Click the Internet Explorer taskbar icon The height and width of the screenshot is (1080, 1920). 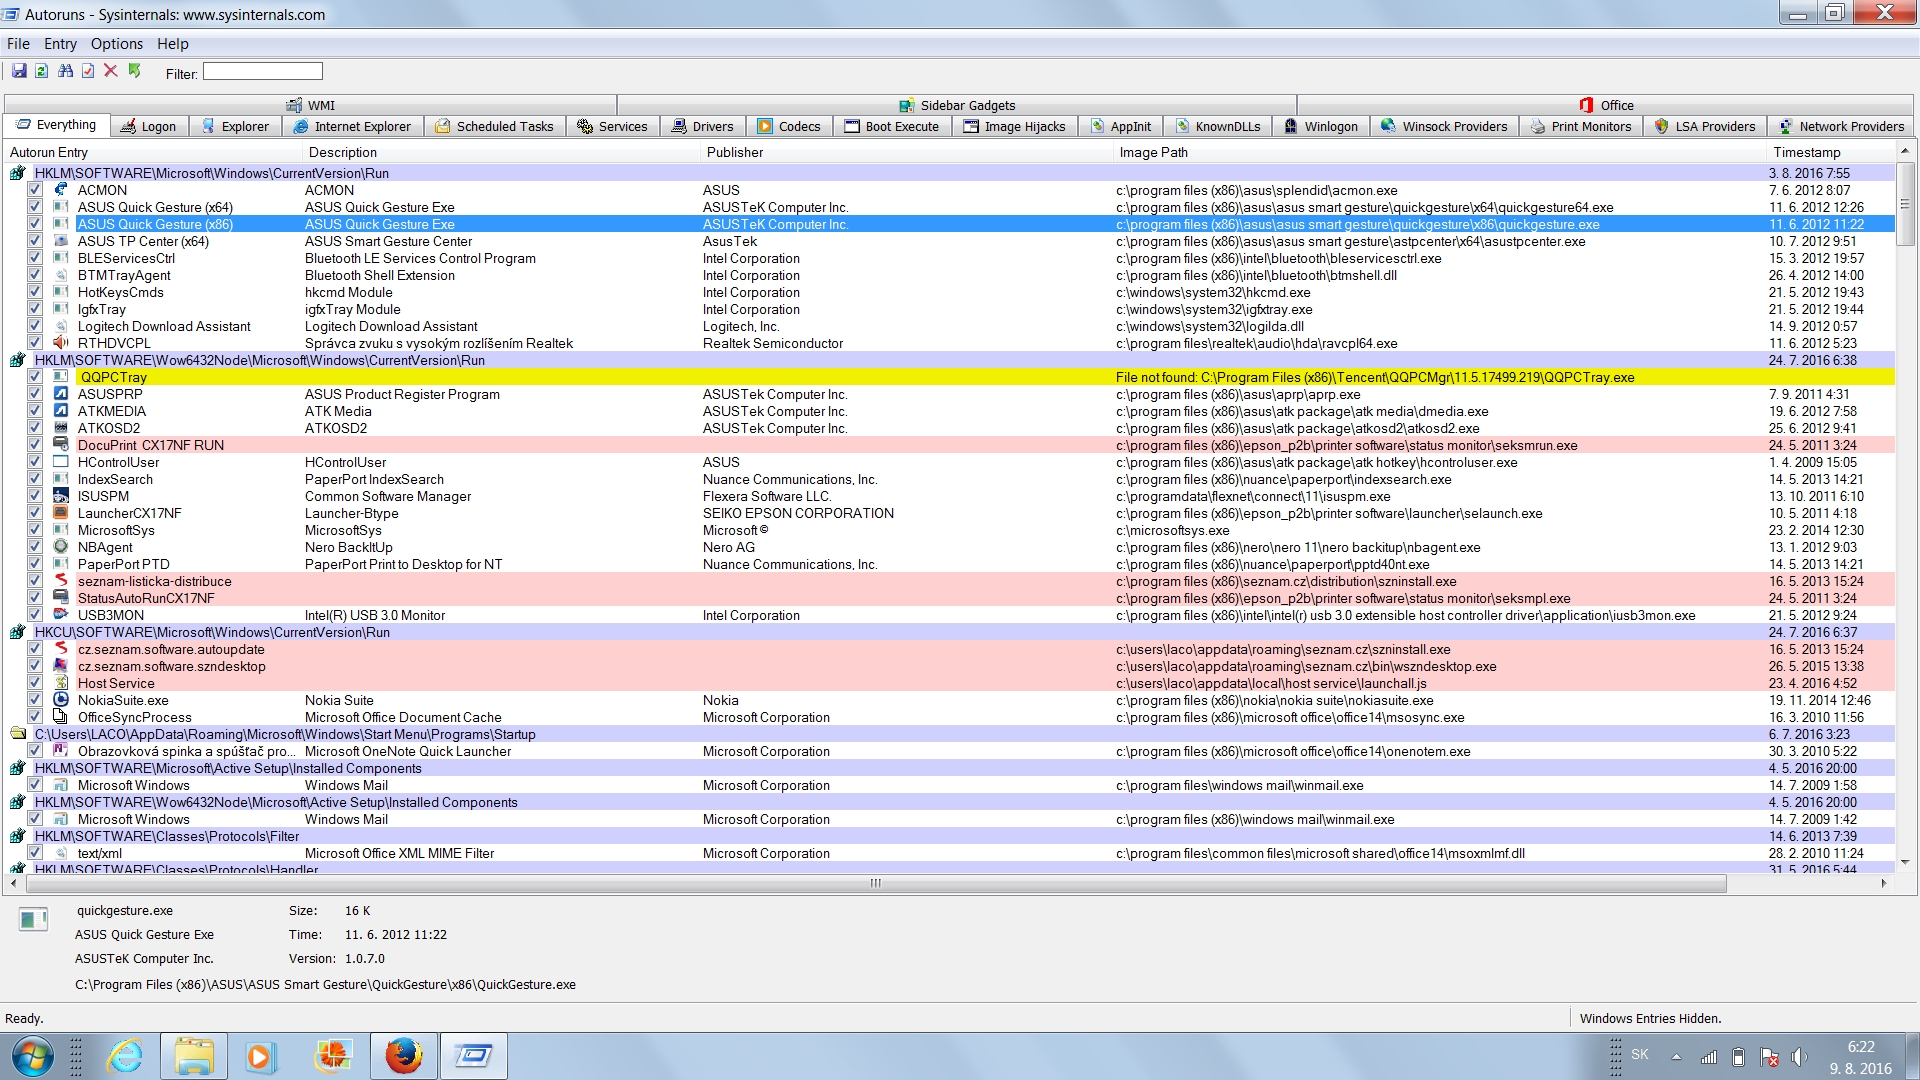pos(125,1056)
